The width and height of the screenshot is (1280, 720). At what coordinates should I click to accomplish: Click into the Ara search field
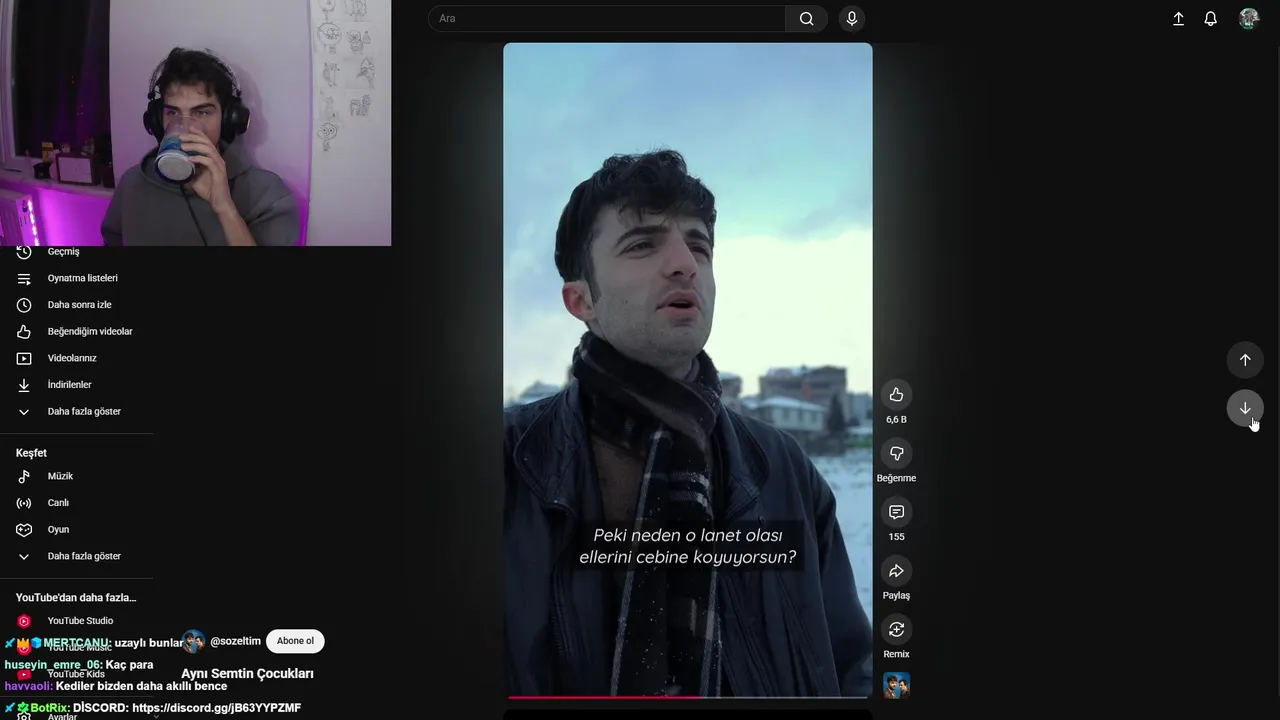click(607, 18)
